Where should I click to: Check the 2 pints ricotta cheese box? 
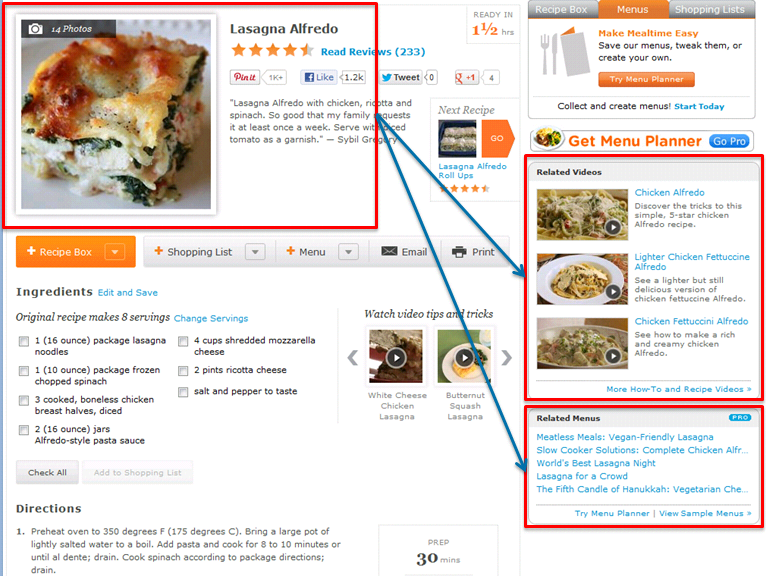click(183, 371)
